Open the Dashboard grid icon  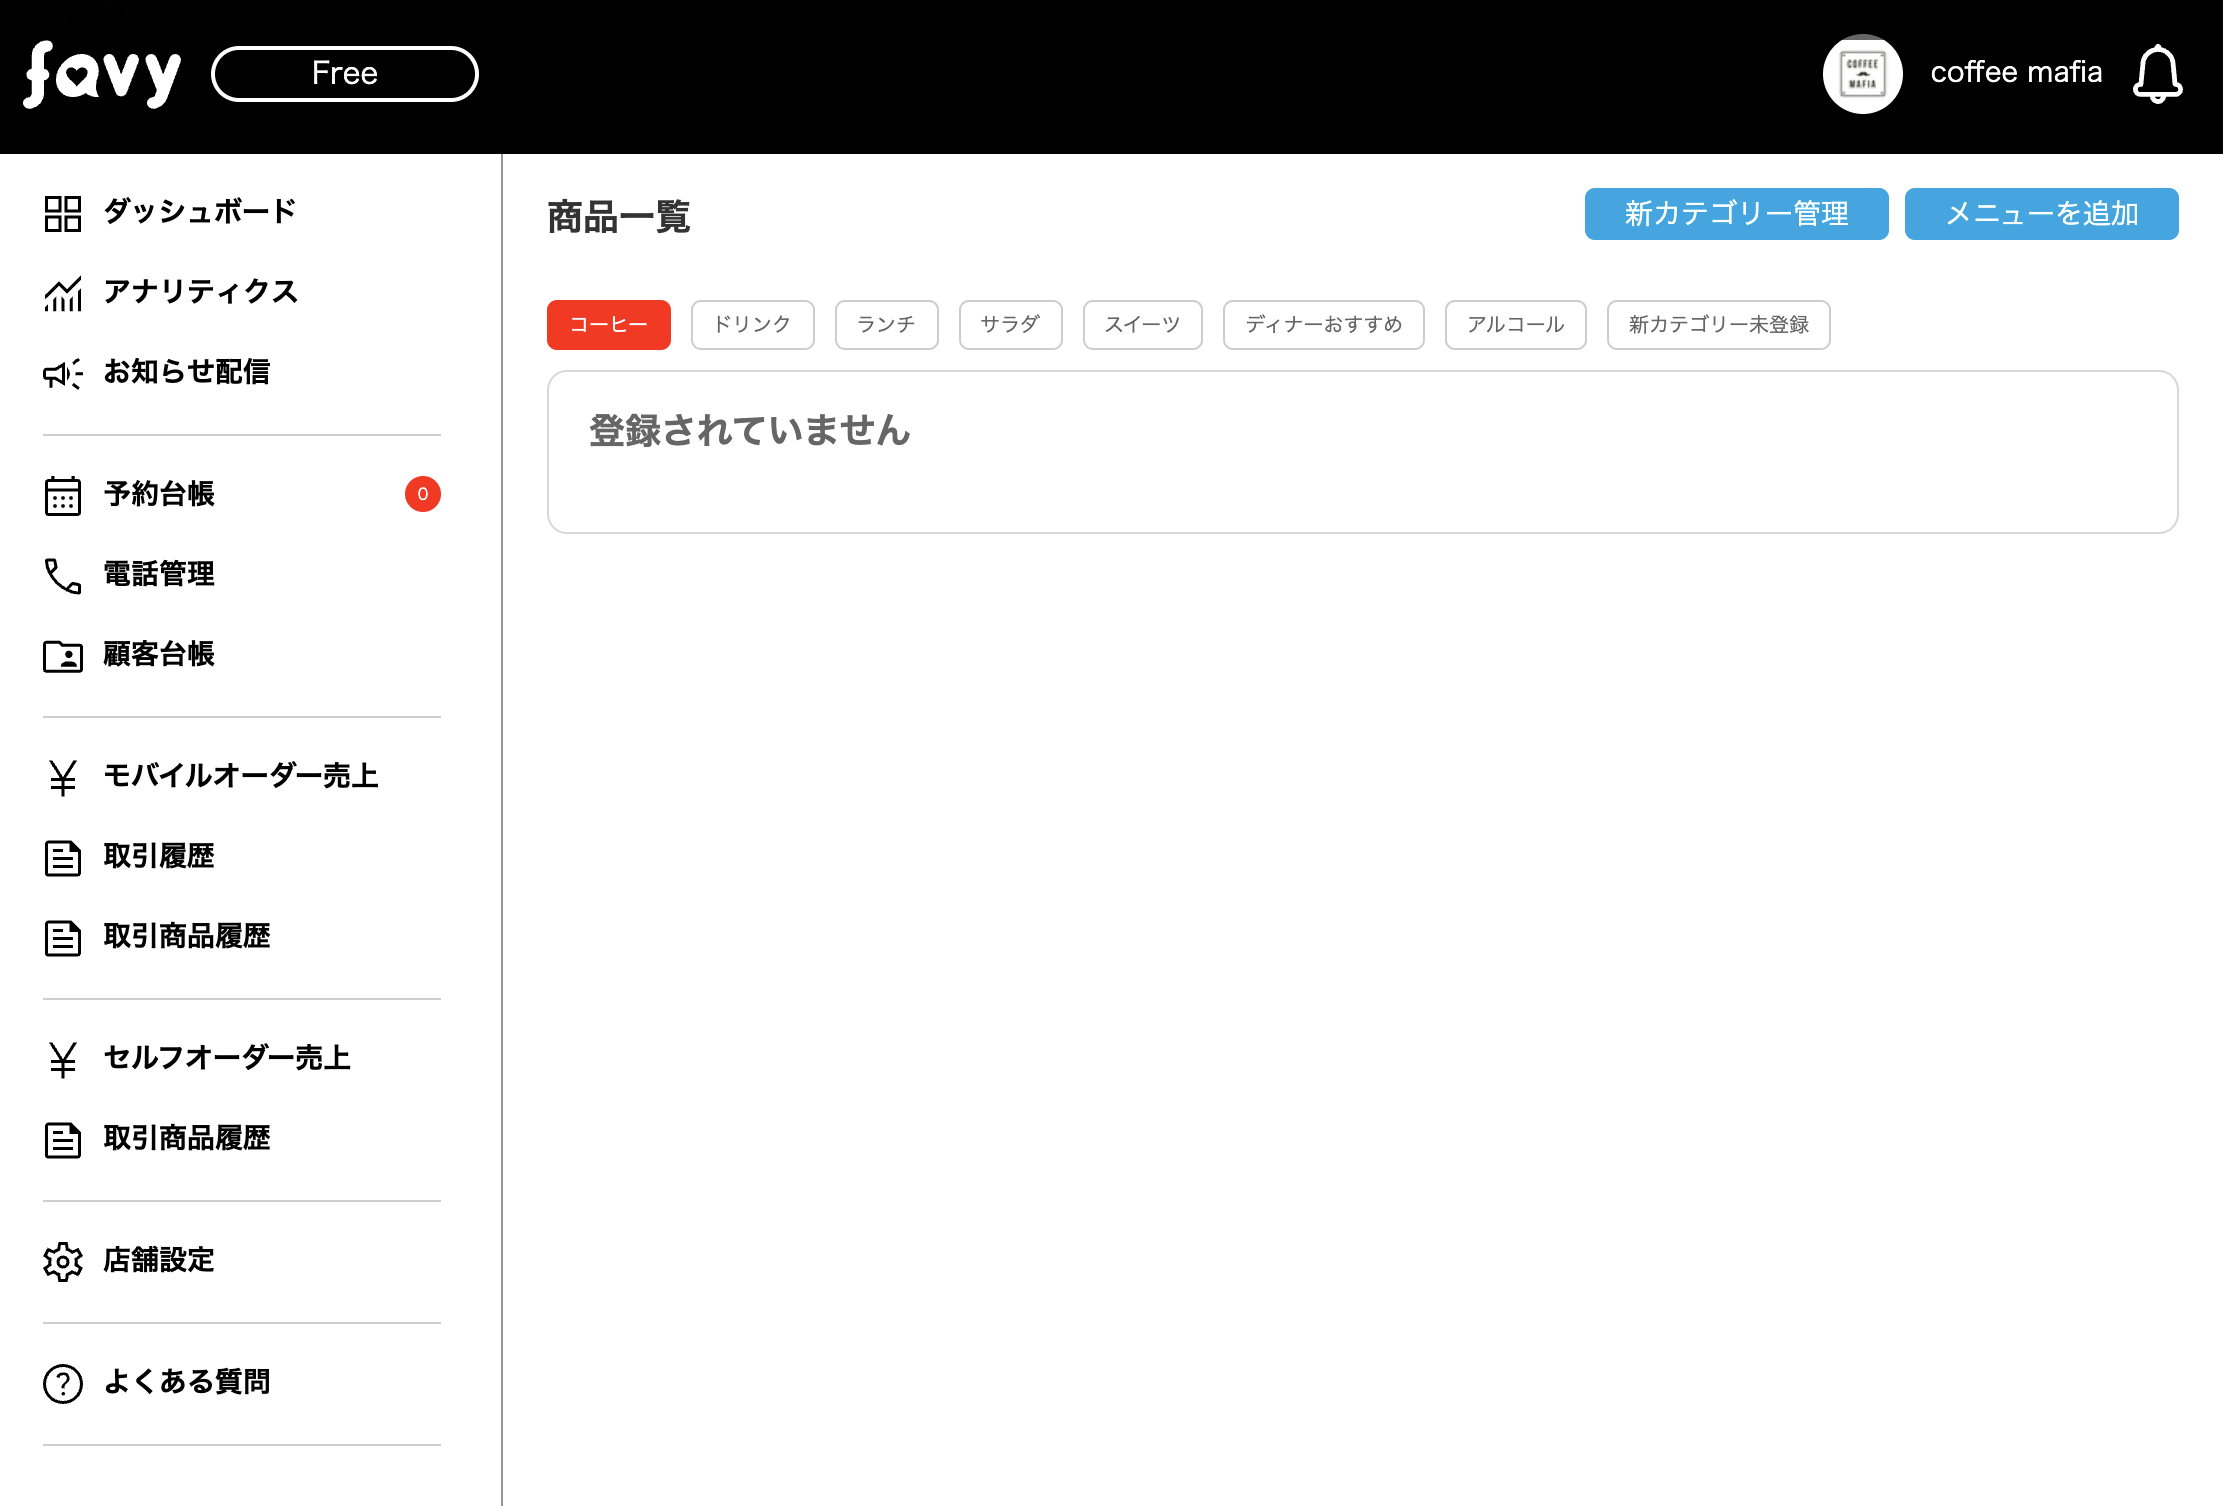pos(62,213)
